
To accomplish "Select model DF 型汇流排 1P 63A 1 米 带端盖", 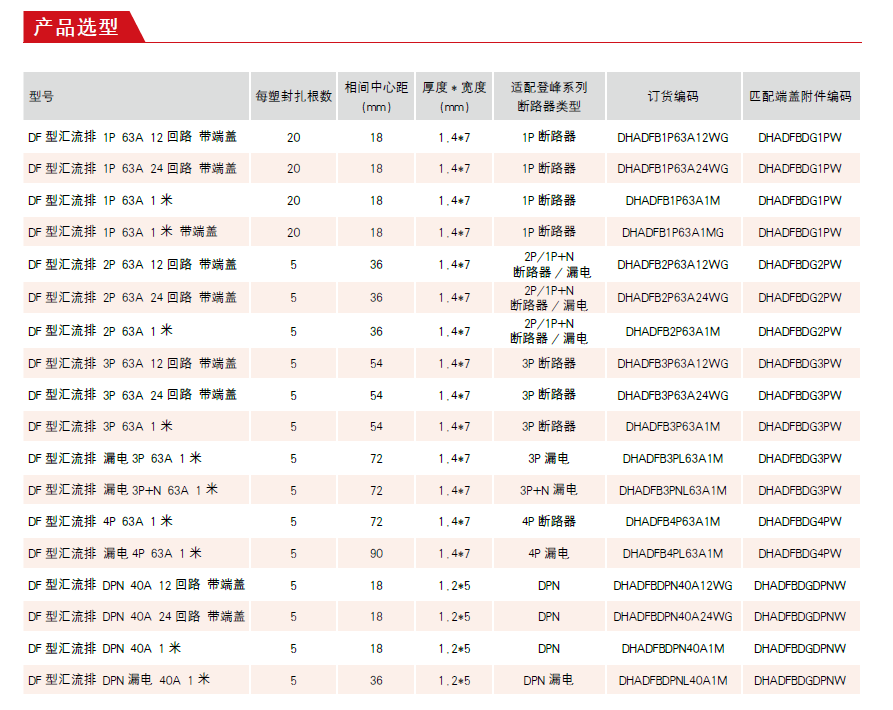I will [x=122, y=232].
